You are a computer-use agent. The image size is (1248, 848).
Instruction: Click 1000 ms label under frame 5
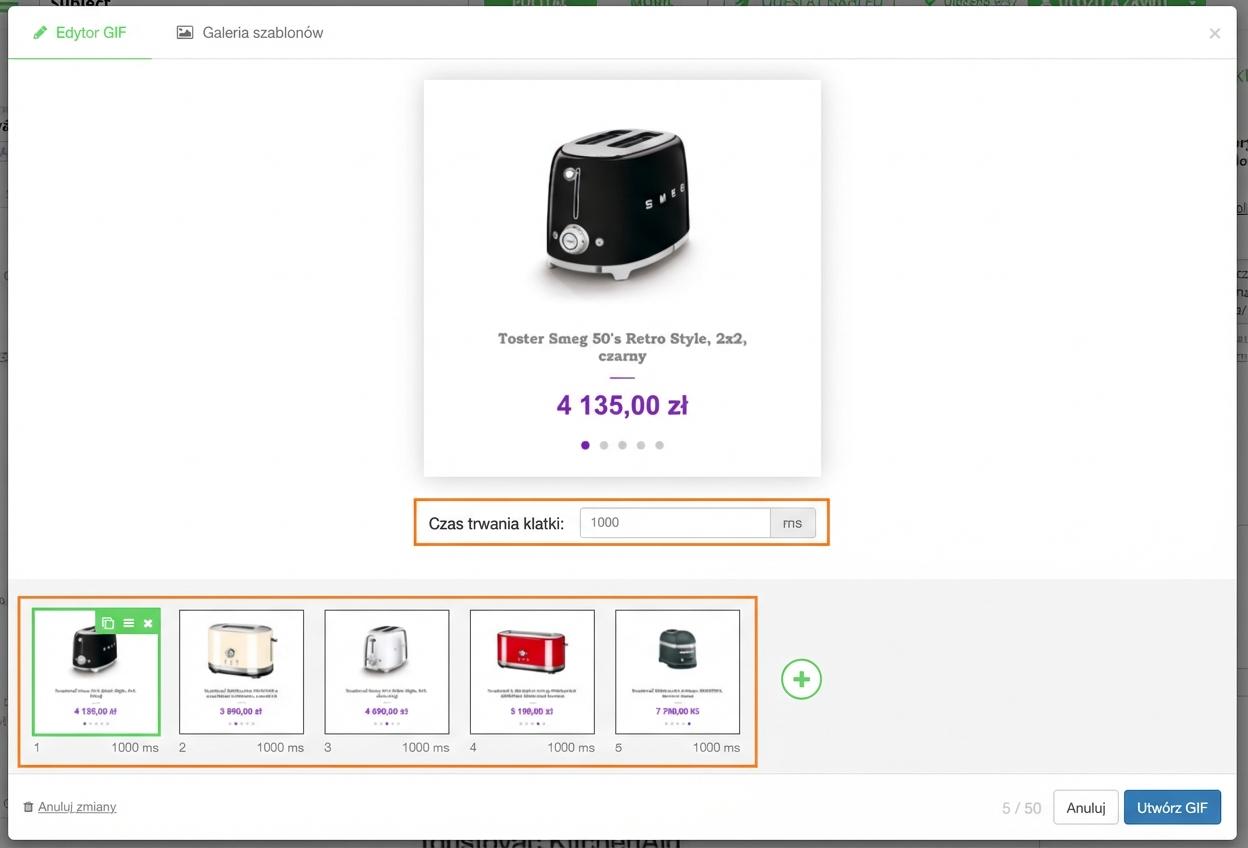[716, 748]
